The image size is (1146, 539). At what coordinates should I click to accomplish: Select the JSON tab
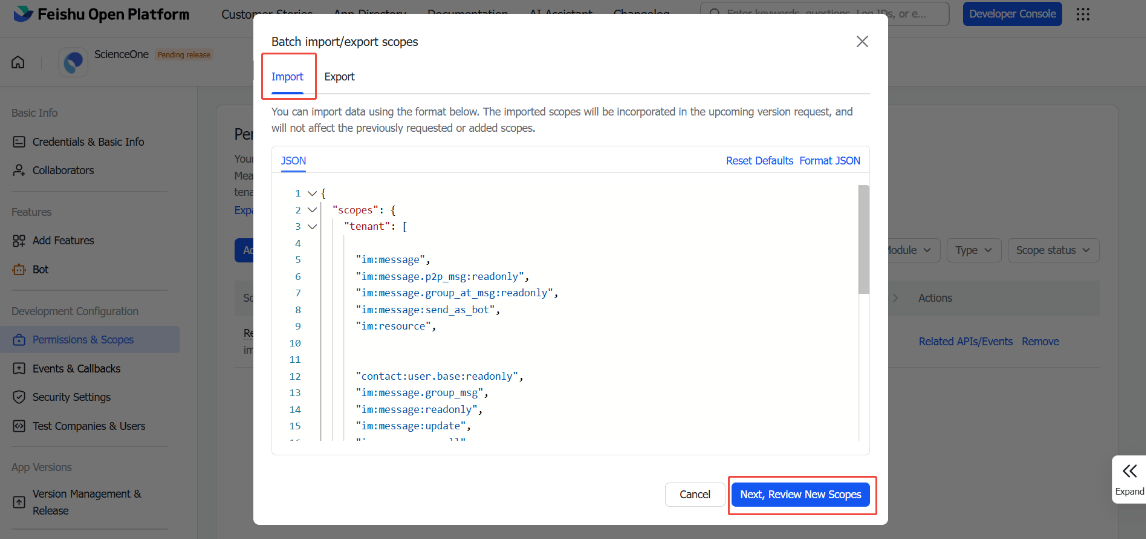coord(294,161)
